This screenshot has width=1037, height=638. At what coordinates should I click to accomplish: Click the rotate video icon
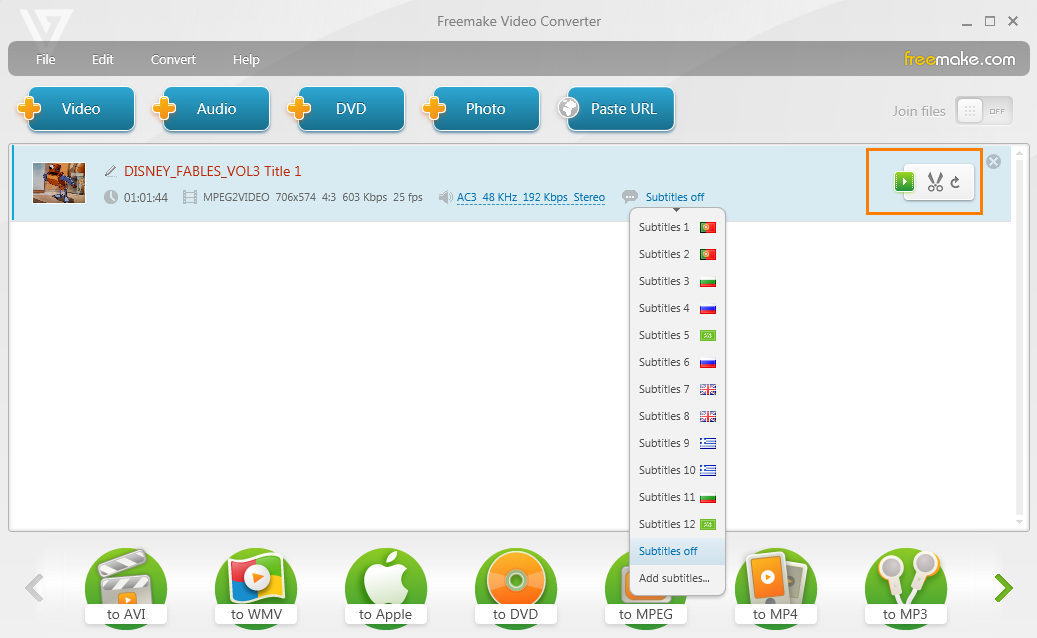[x=956, y=182]
